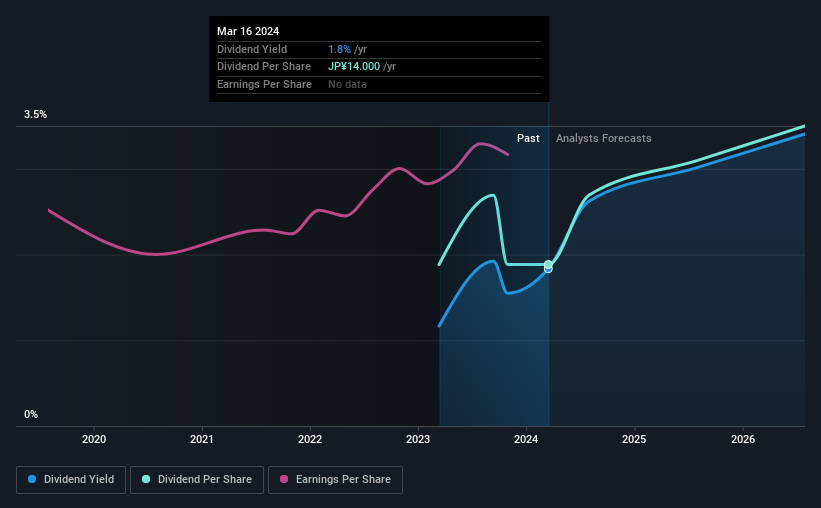Click the Analysts Forecasts label
This screenshot has width=821, height=508.
click(604, 138)
